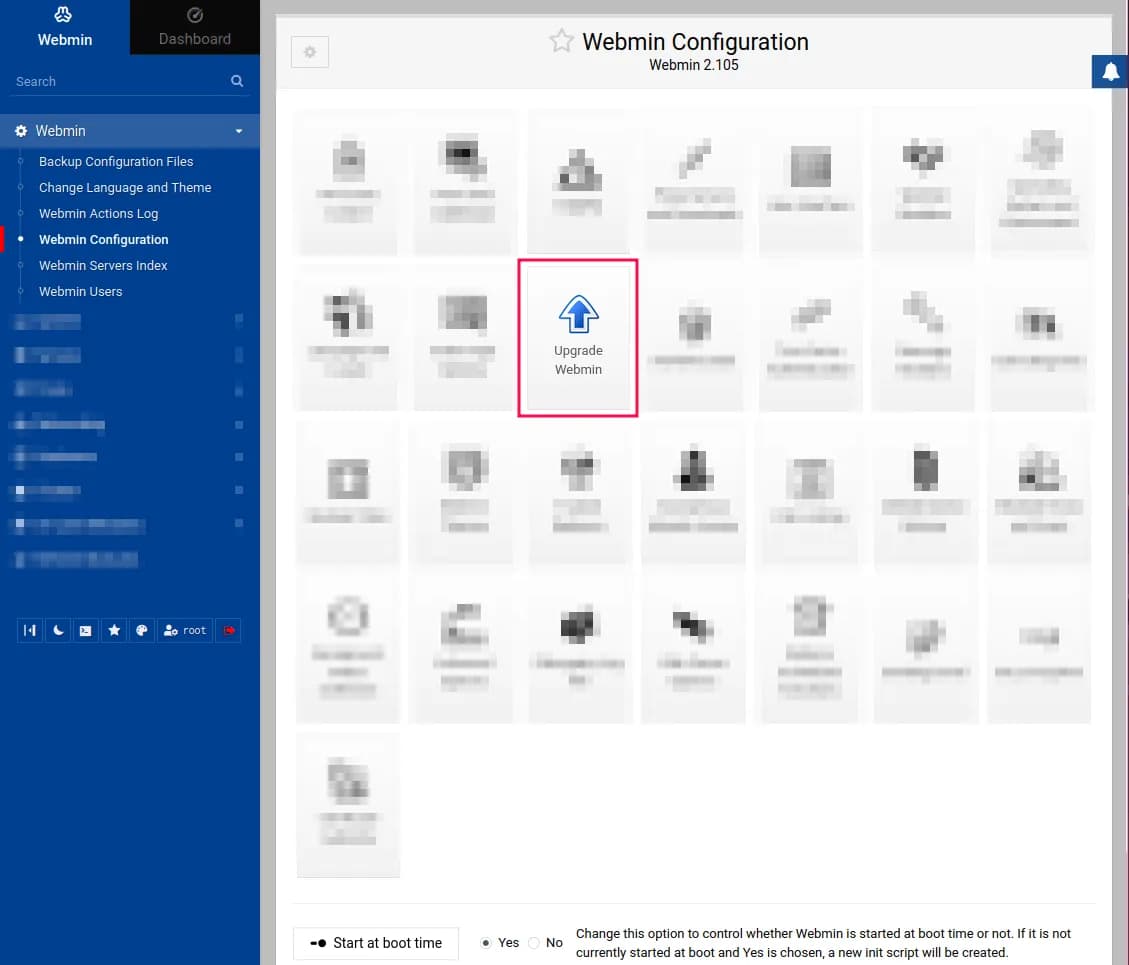Select Webmin Configuration in sidebar
The width and height of the screenshot is (1129, 965).
[104, 239]
